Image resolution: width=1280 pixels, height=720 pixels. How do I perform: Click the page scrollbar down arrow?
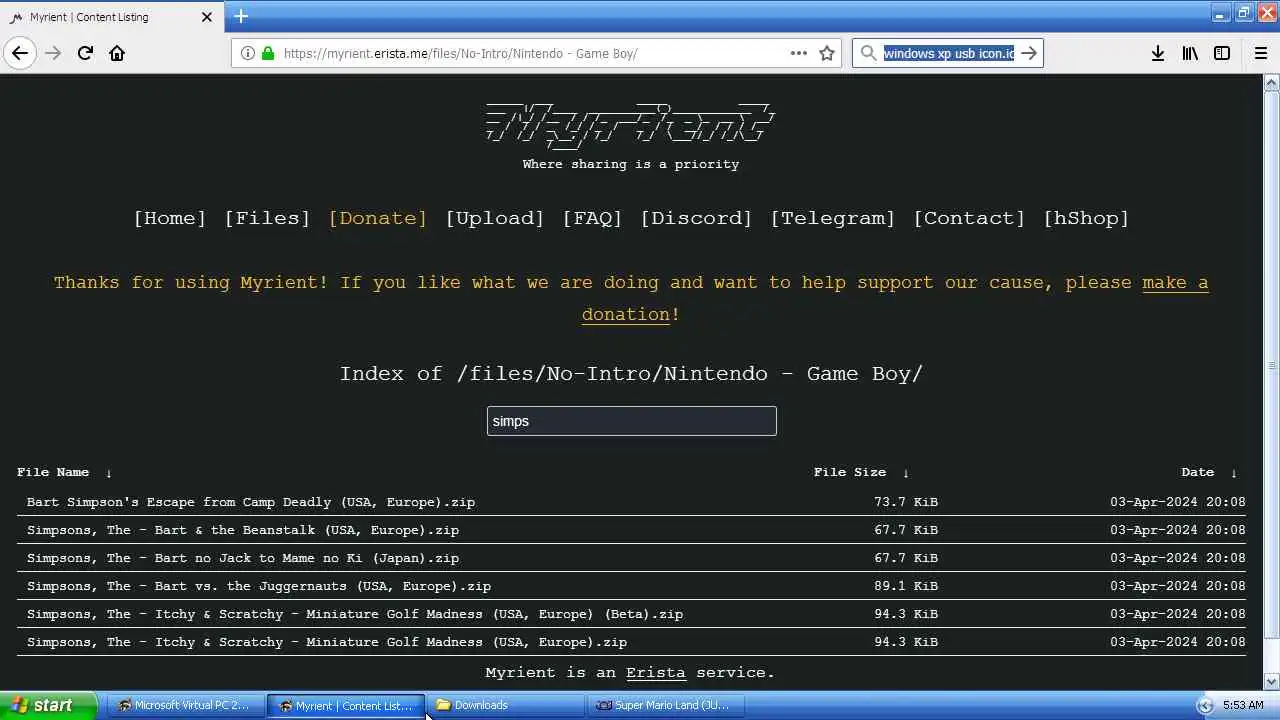(x=1272, y=682)
